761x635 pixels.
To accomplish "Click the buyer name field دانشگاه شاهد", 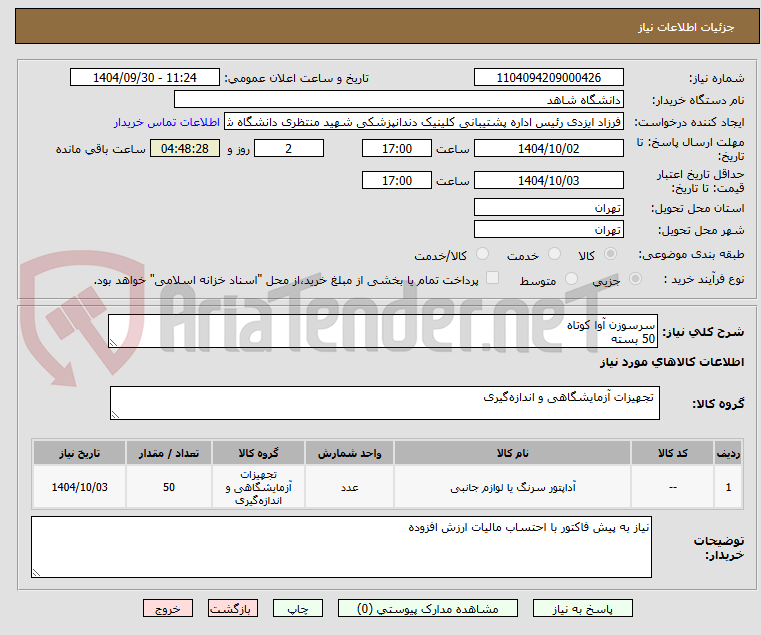I will 398,100.
